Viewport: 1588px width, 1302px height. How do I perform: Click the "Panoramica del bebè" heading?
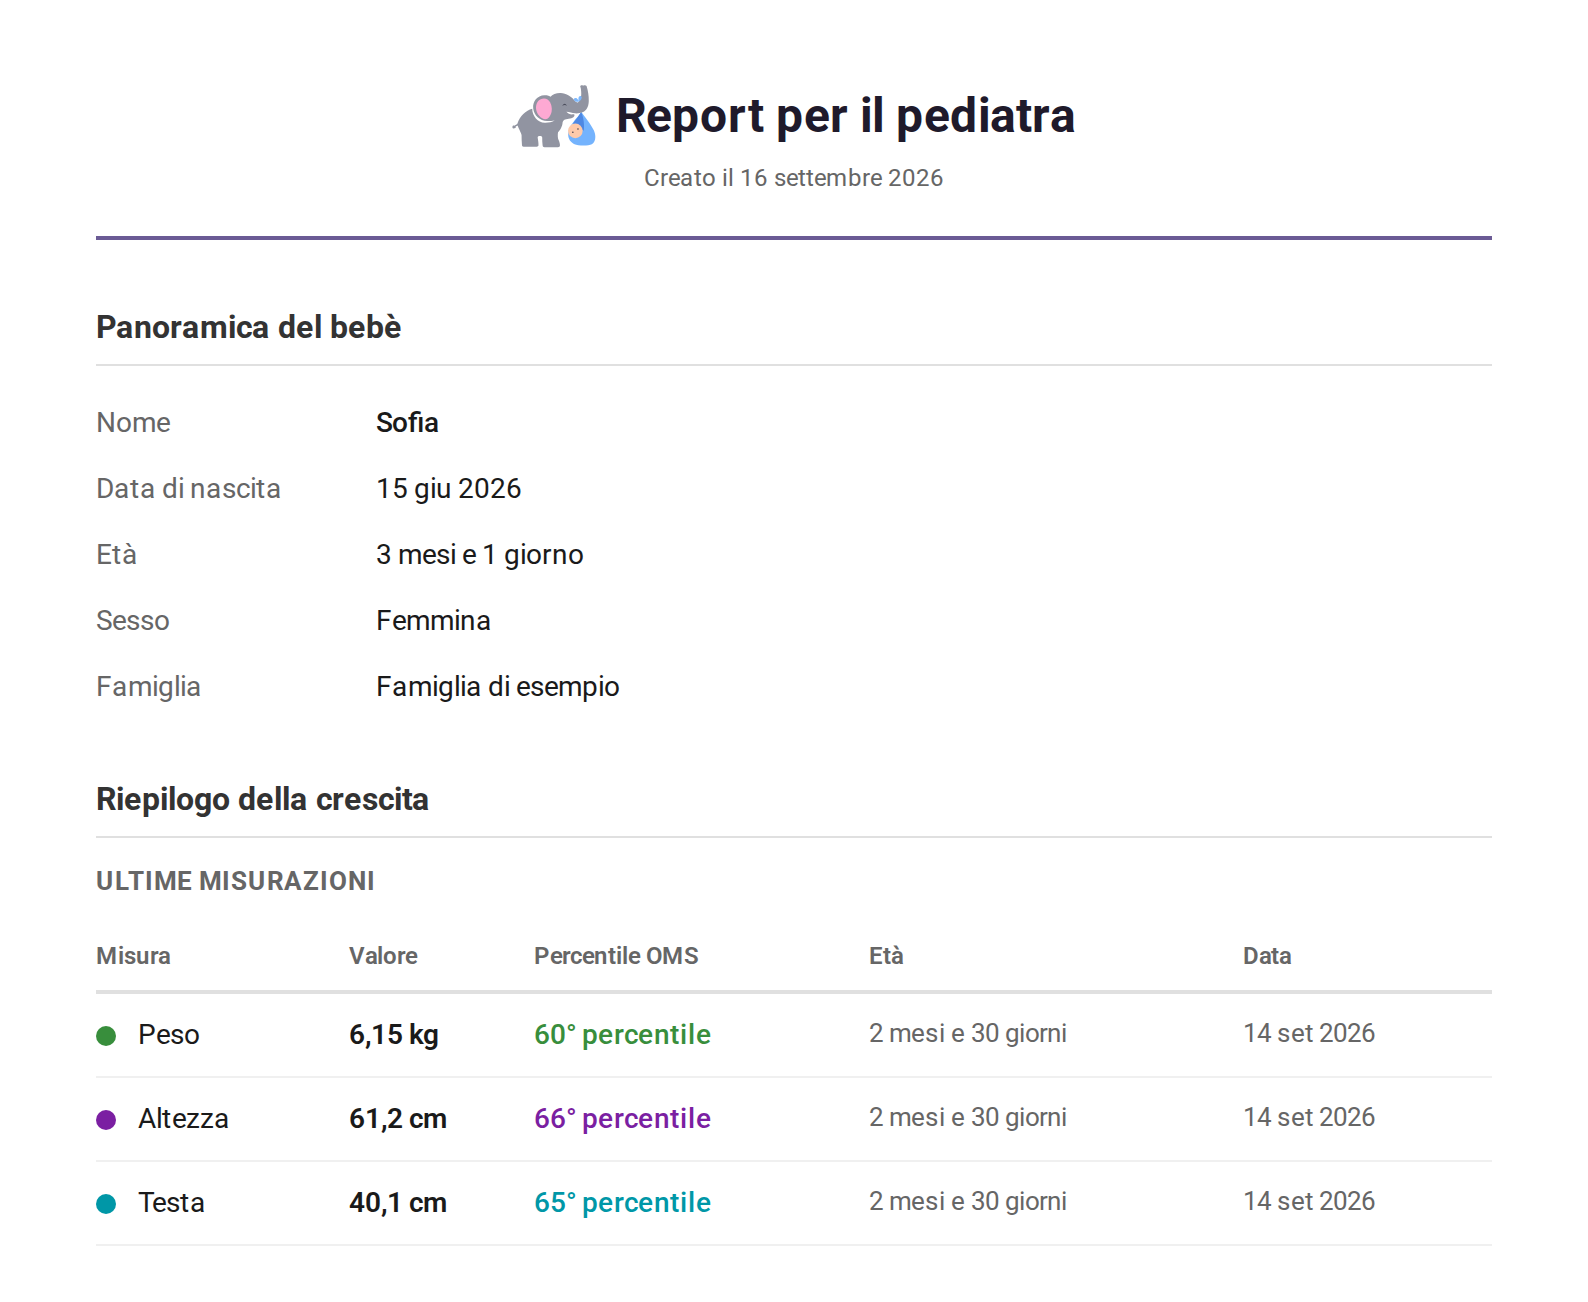coord(248,327)
